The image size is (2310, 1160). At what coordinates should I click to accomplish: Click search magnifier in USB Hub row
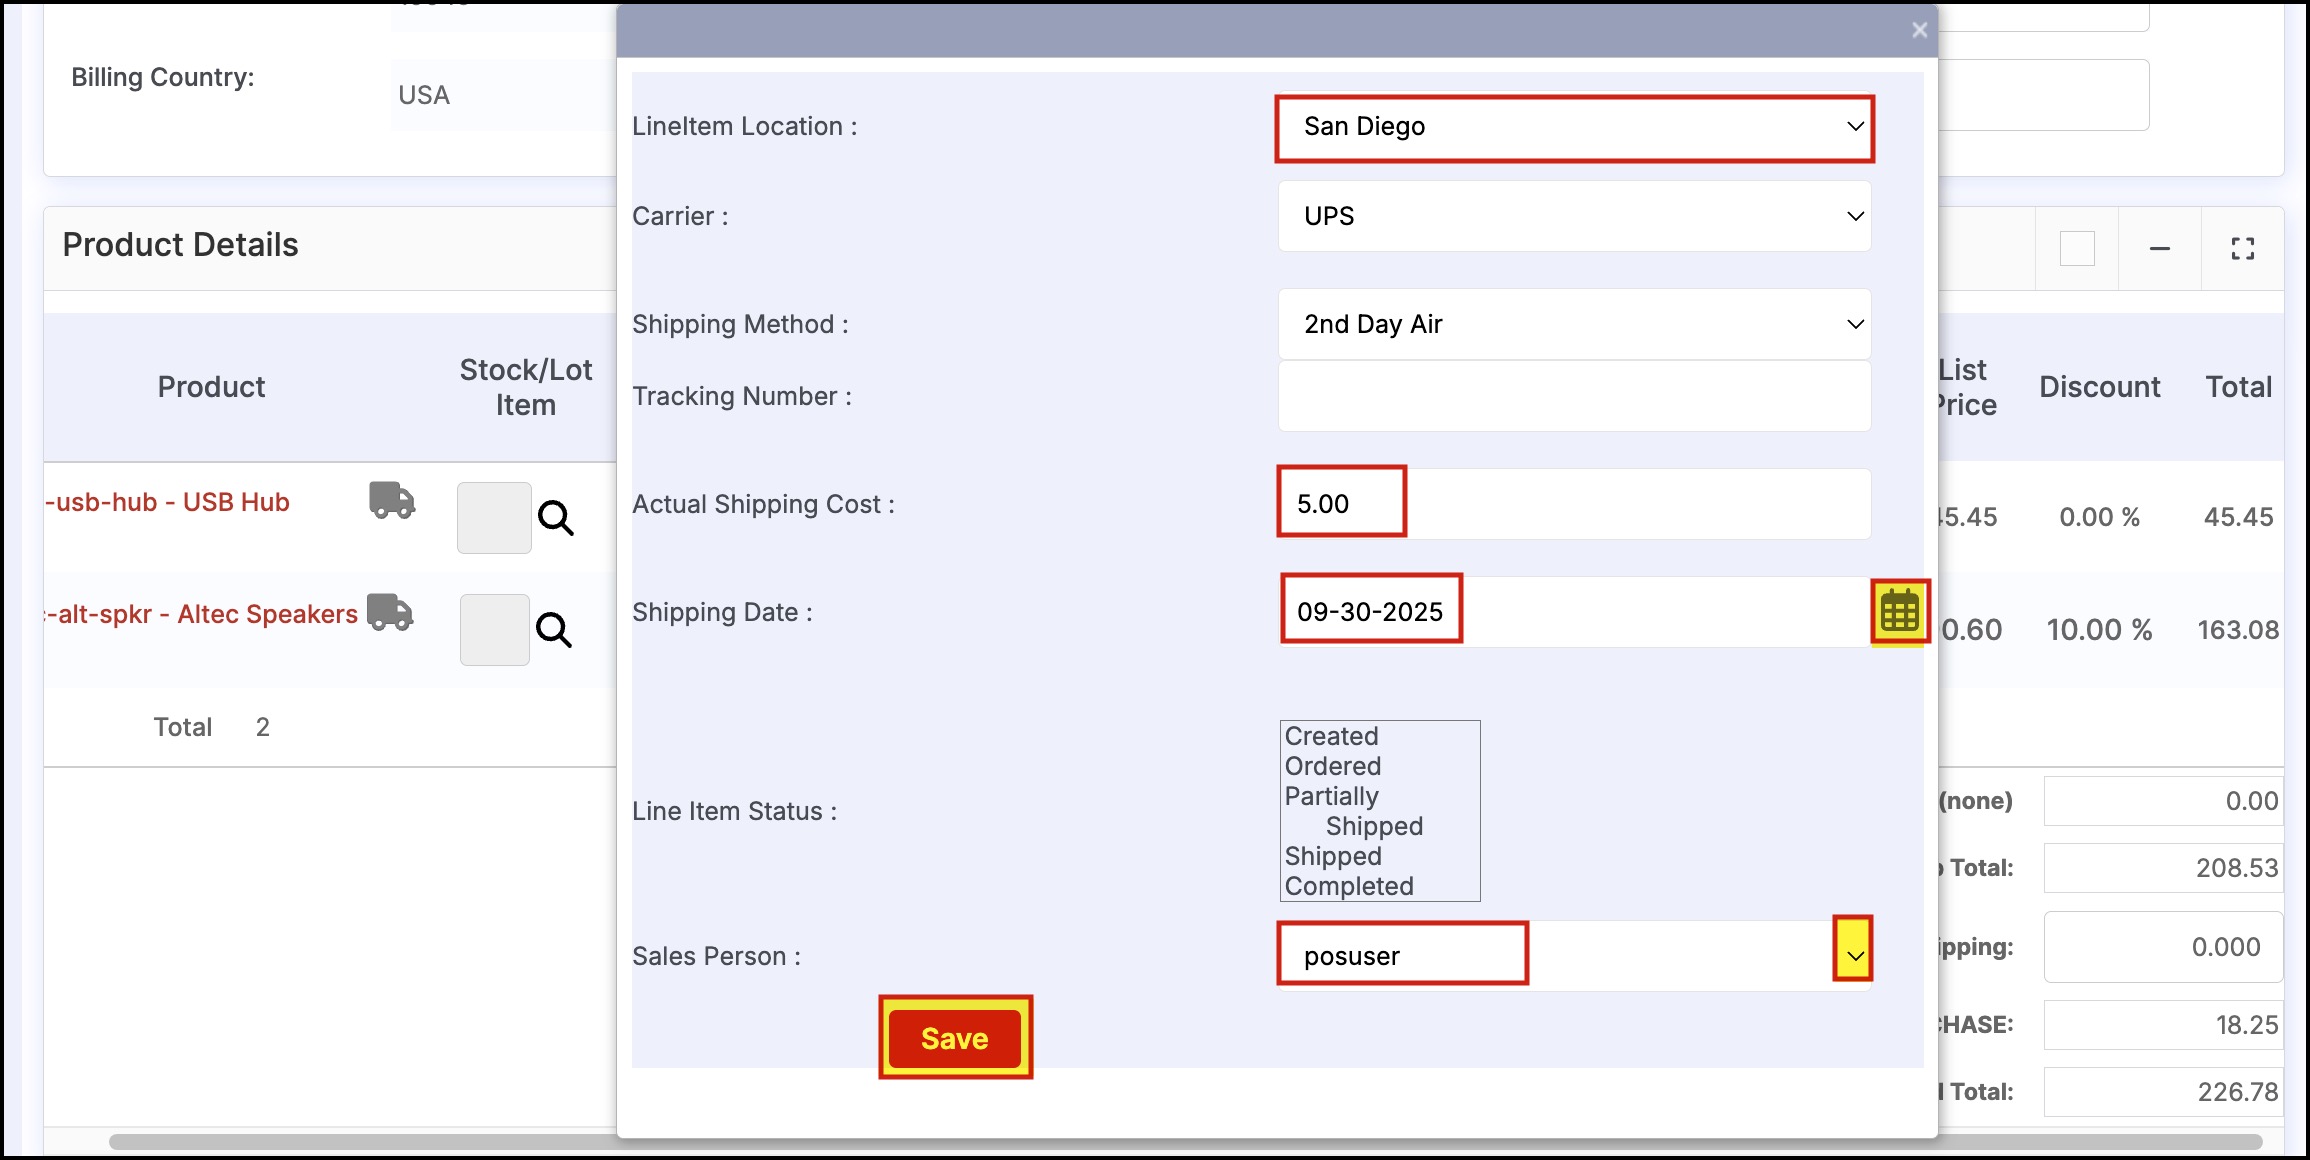[556, 518]
